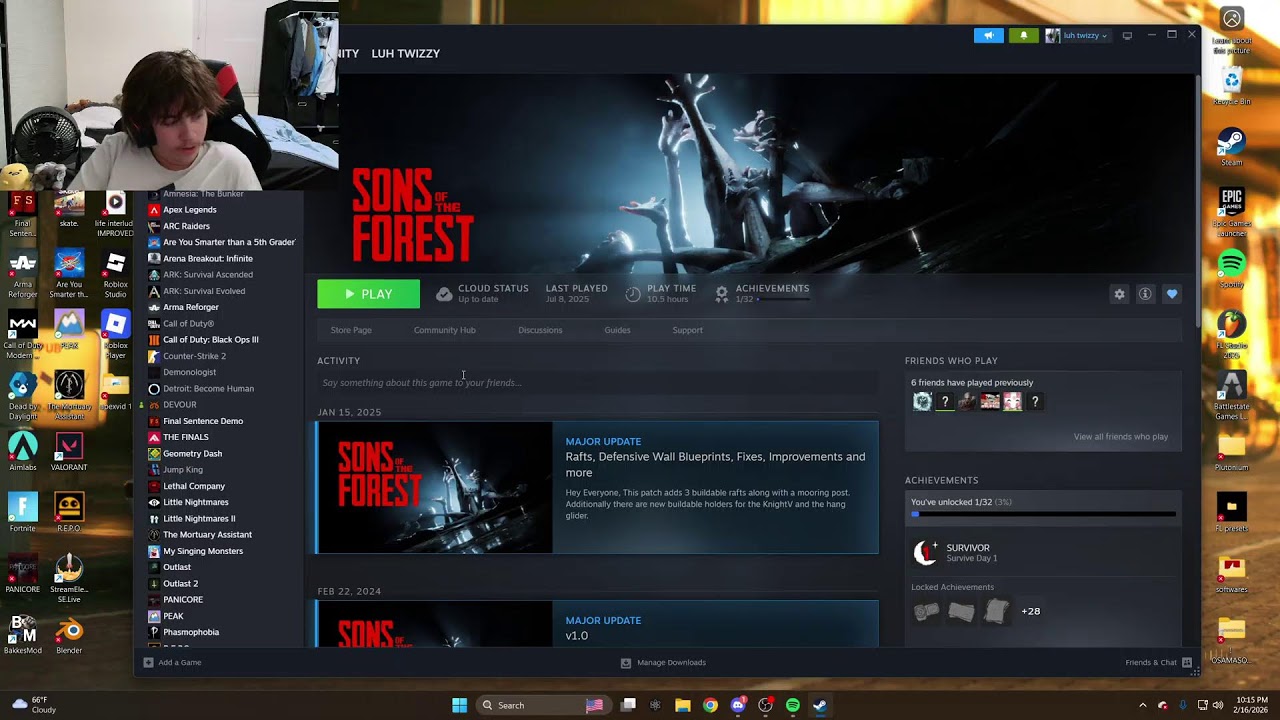Screen dimensions: 1280x720
Task: Switch to Big Picture mode icon
Action: point(1127,35)
